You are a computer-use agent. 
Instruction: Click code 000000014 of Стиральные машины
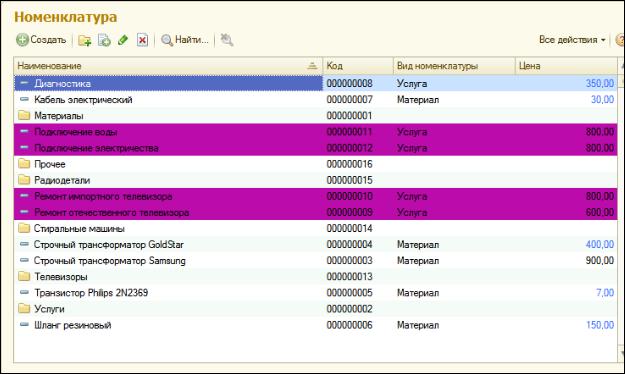point(349,228)
